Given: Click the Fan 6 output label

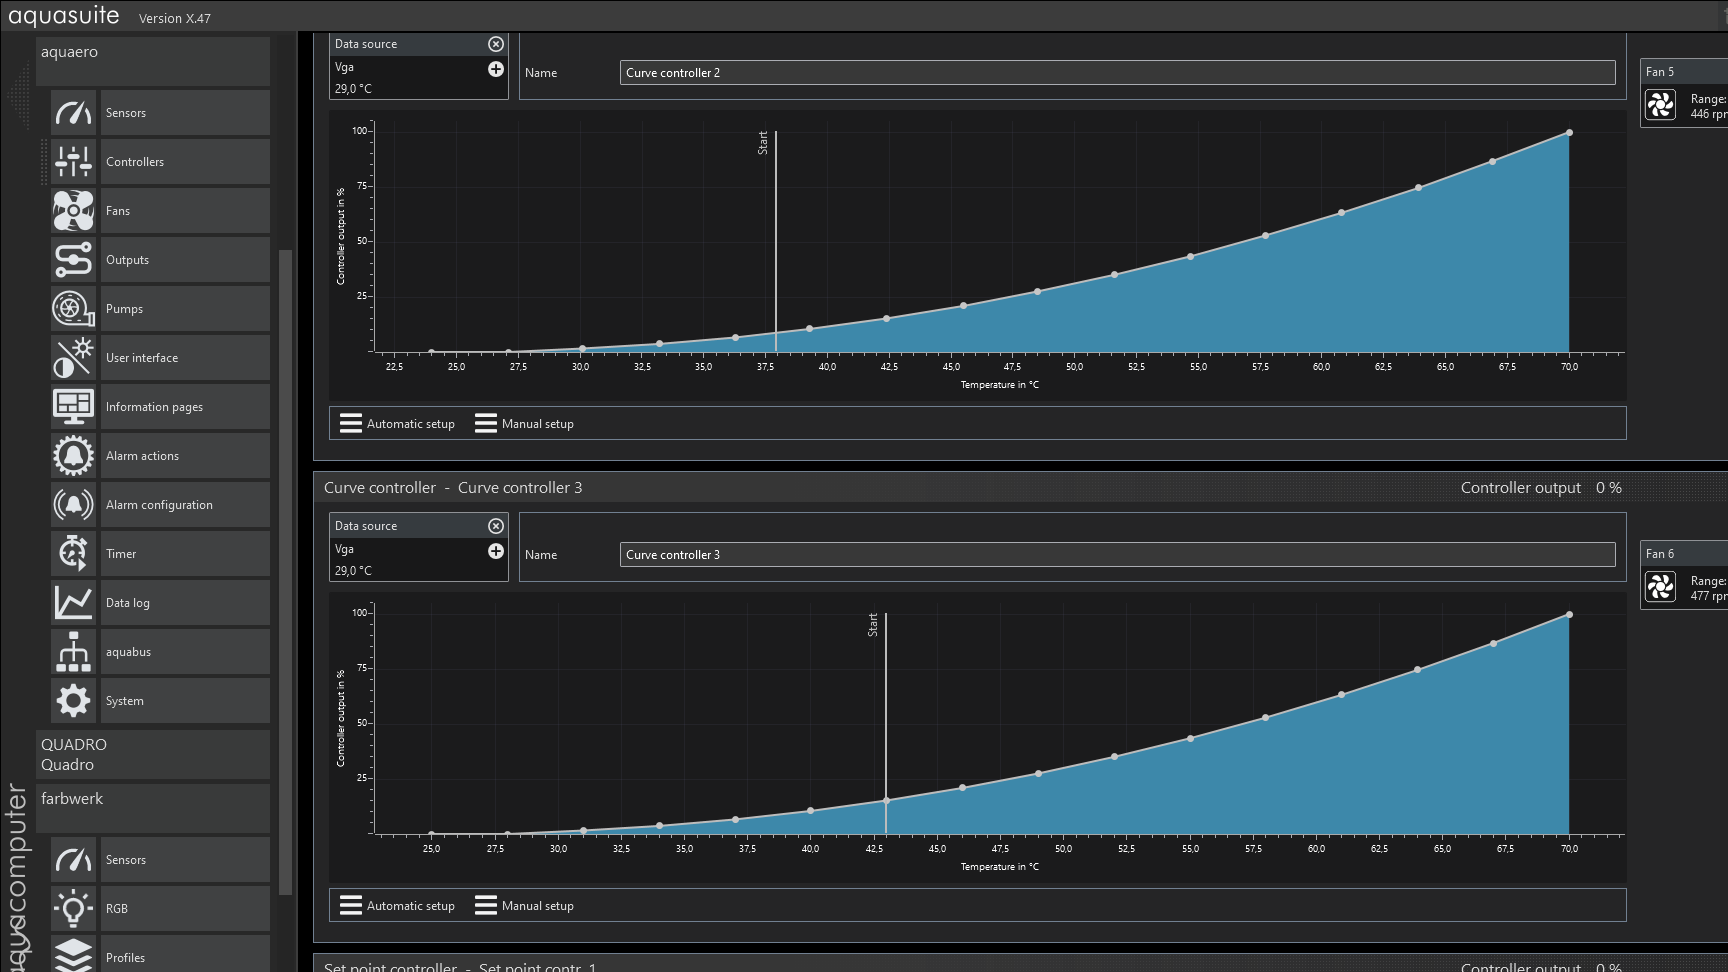Looking at the screenshot, I should (x=1660, y=554).
